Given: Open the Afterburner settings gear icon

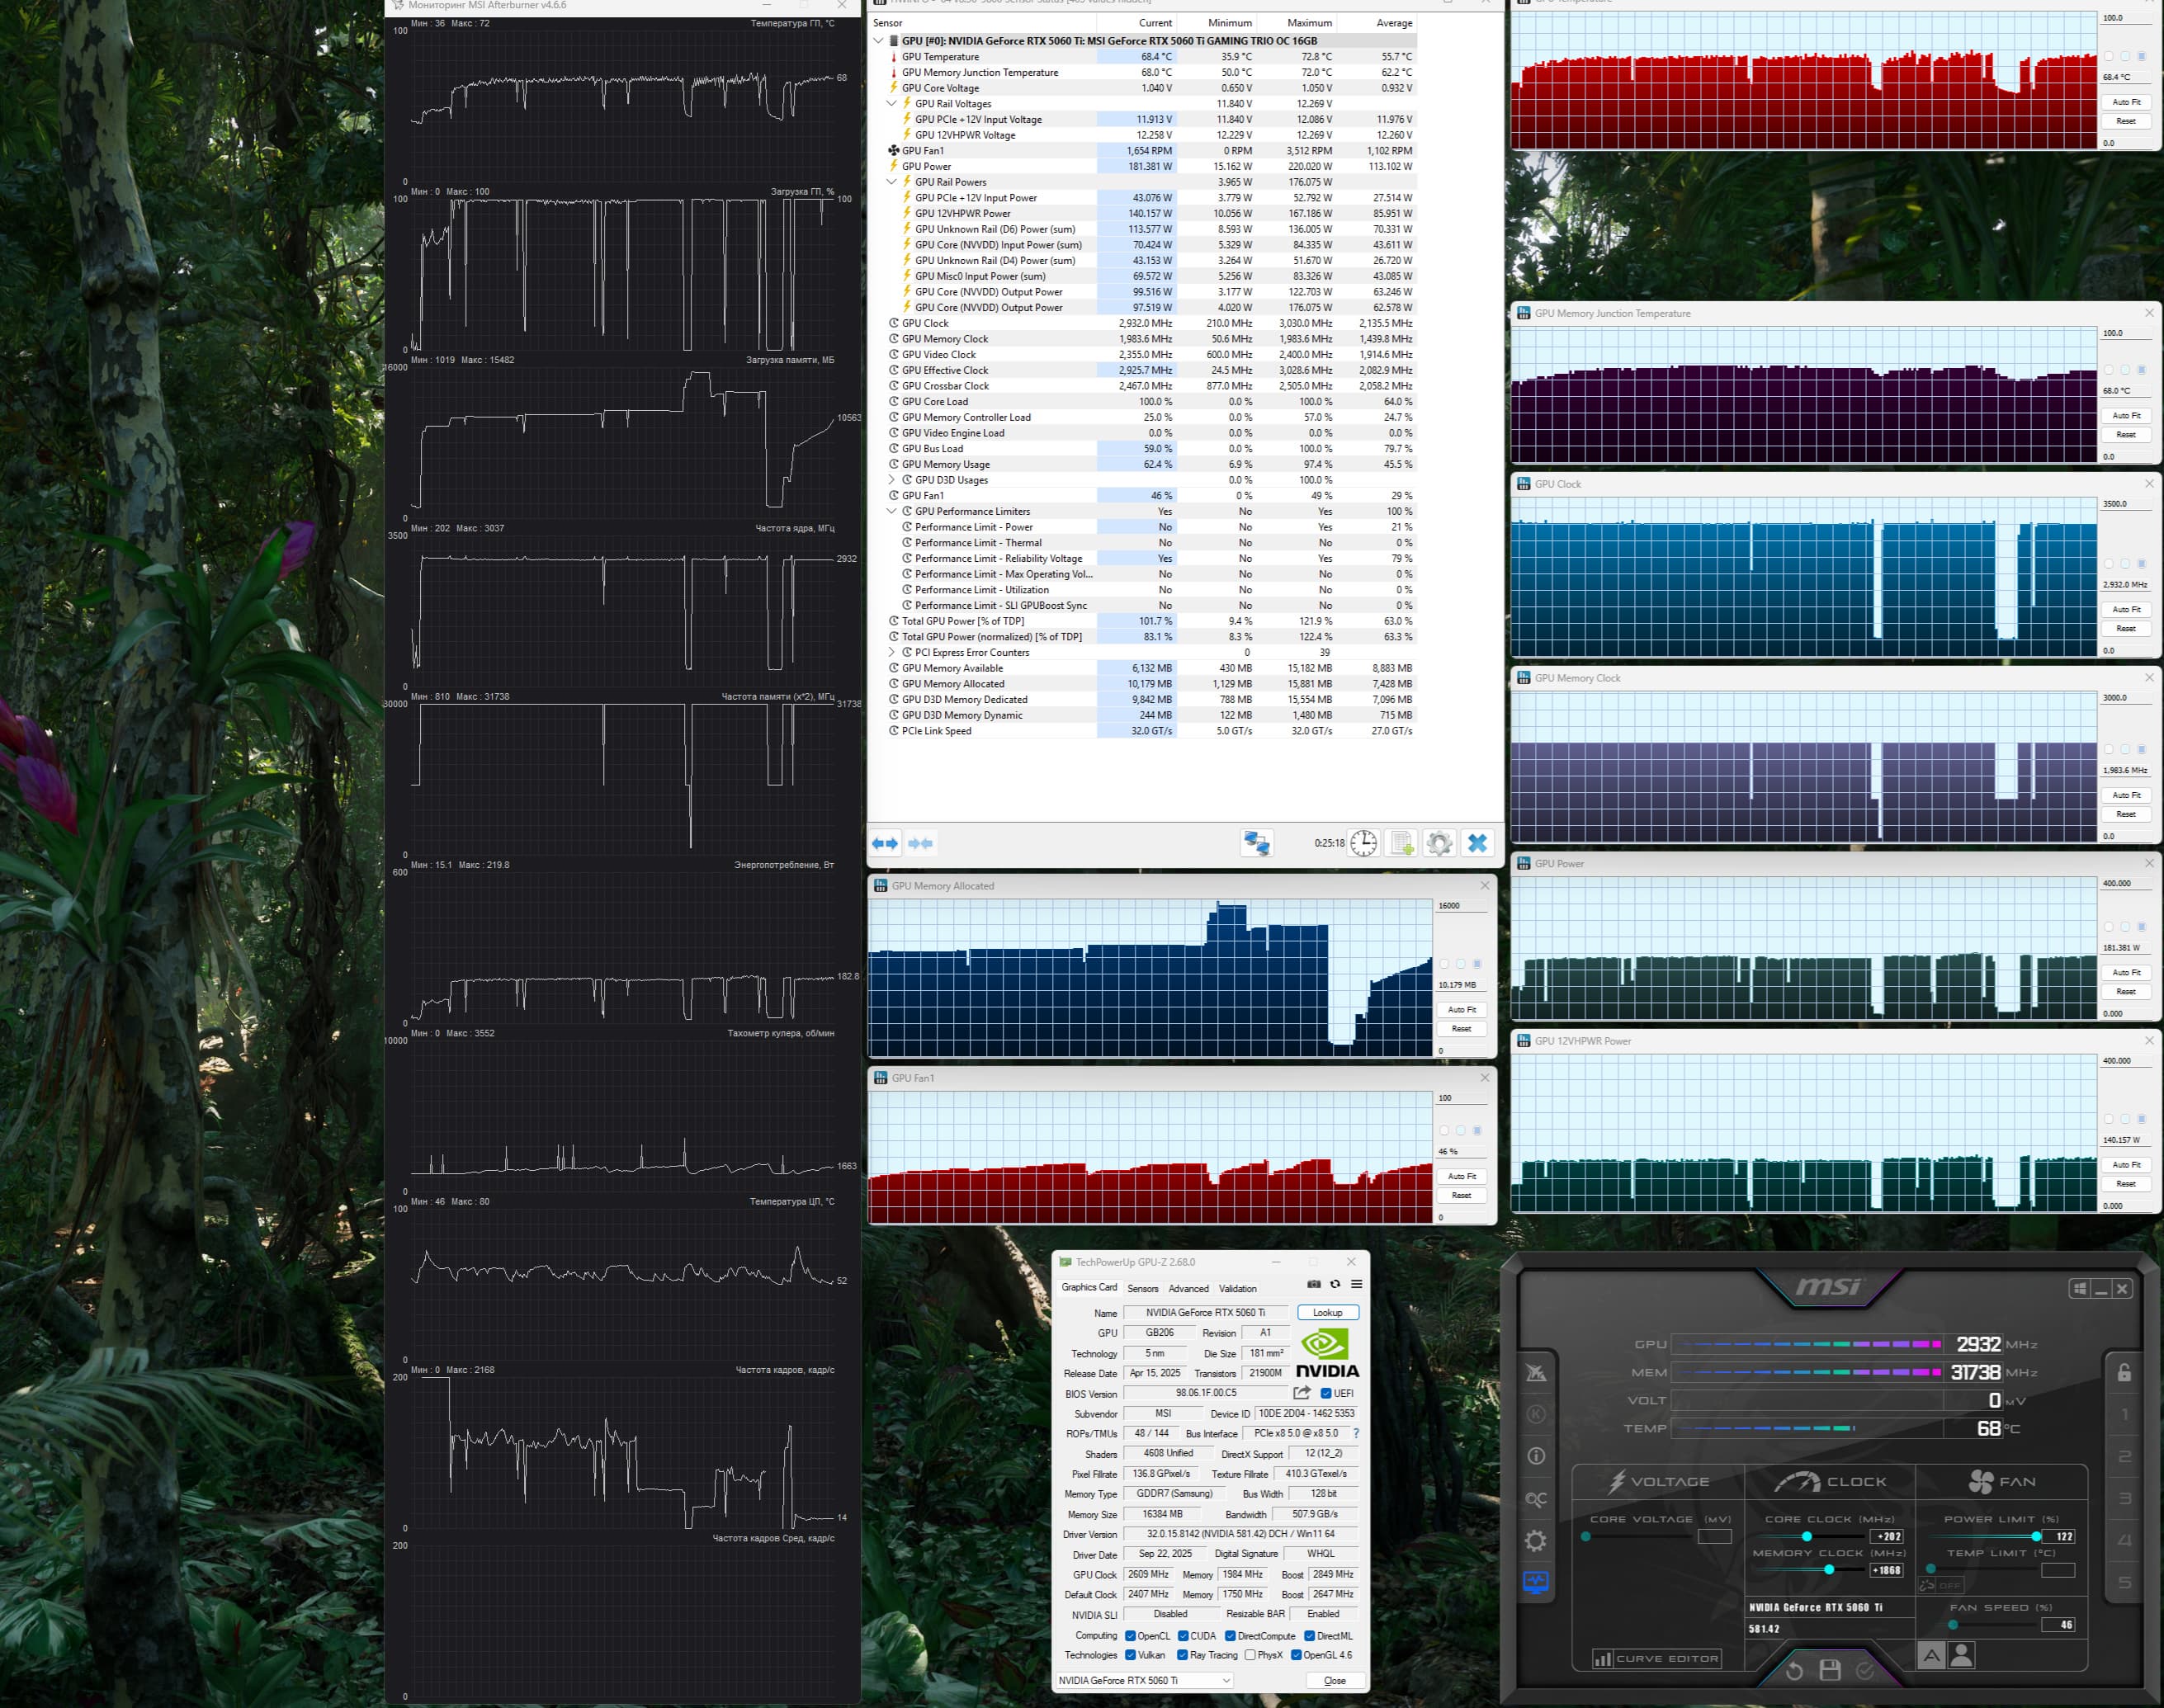Looking at the screenshot, I should coord(1536,1541).
